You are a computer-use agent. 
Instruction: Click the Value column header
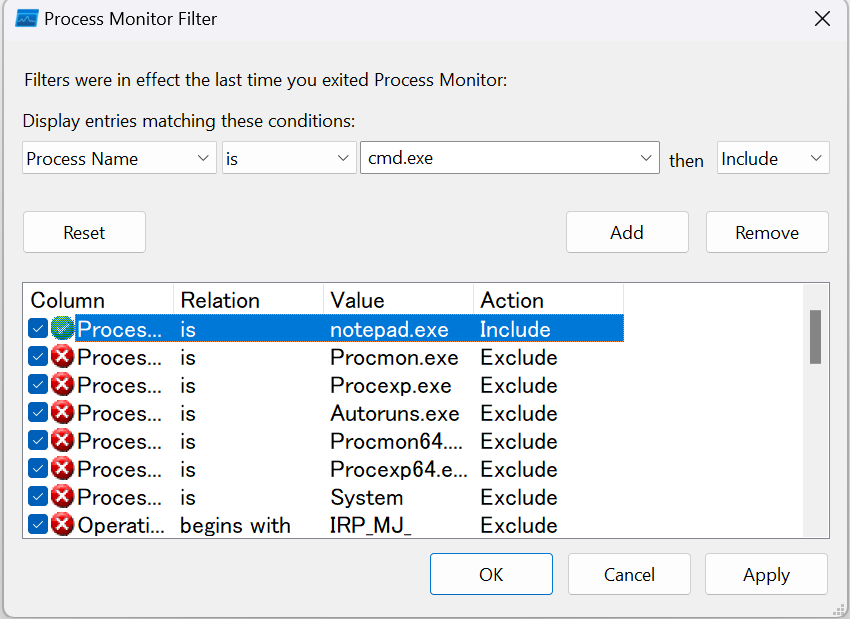pyautogui.click(x=398, y=300)
